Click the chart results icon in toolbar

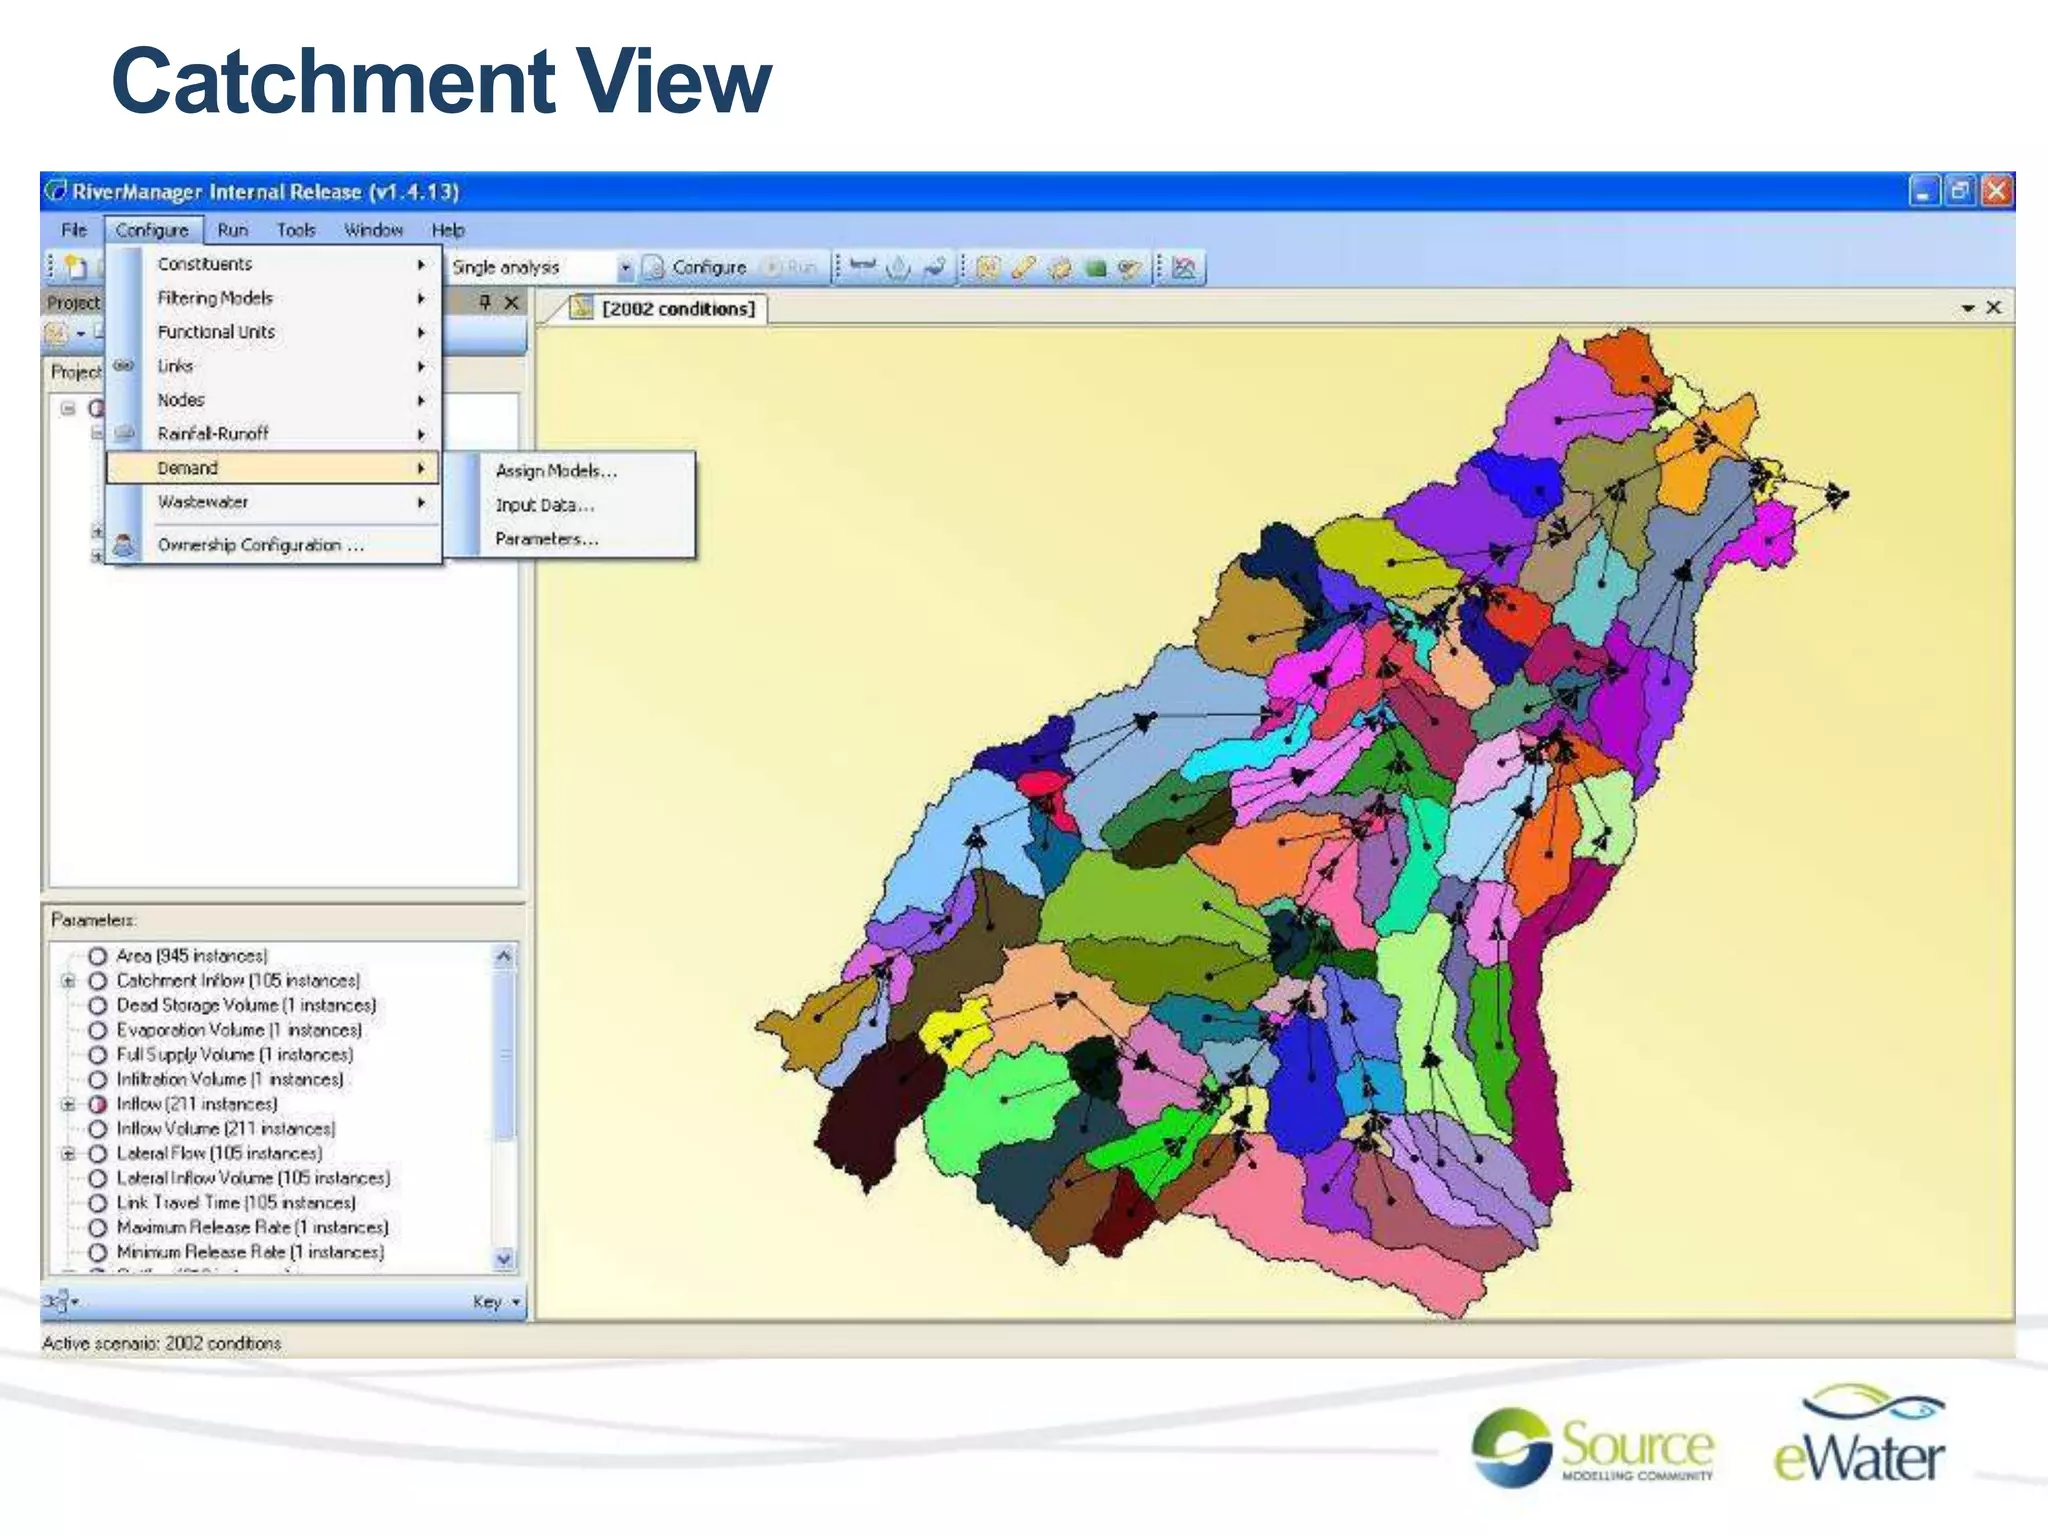1184,268
